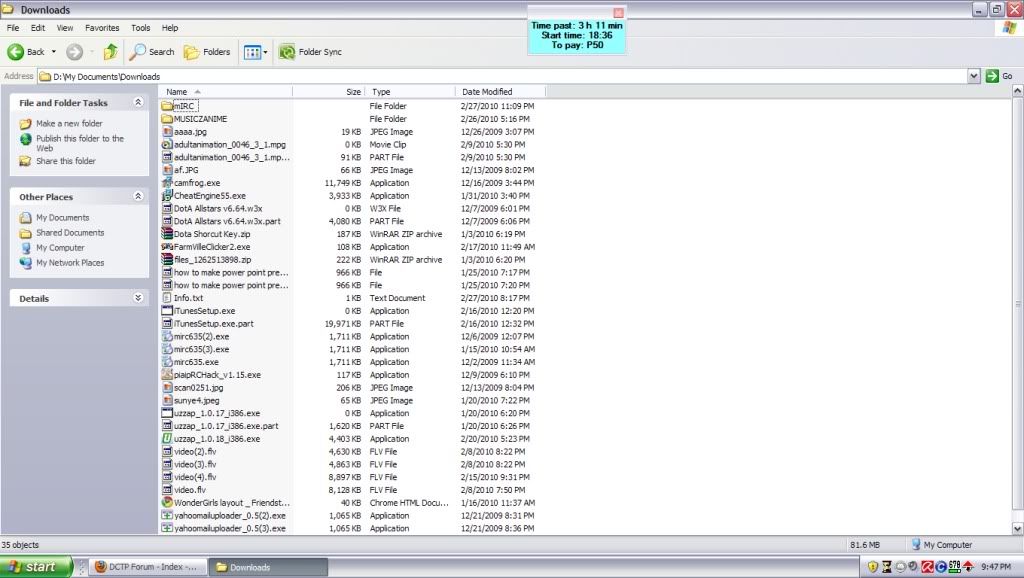Select DotA Allstars v6.64.w3x.part file name

pyautogui.click(x=227, y=221)
